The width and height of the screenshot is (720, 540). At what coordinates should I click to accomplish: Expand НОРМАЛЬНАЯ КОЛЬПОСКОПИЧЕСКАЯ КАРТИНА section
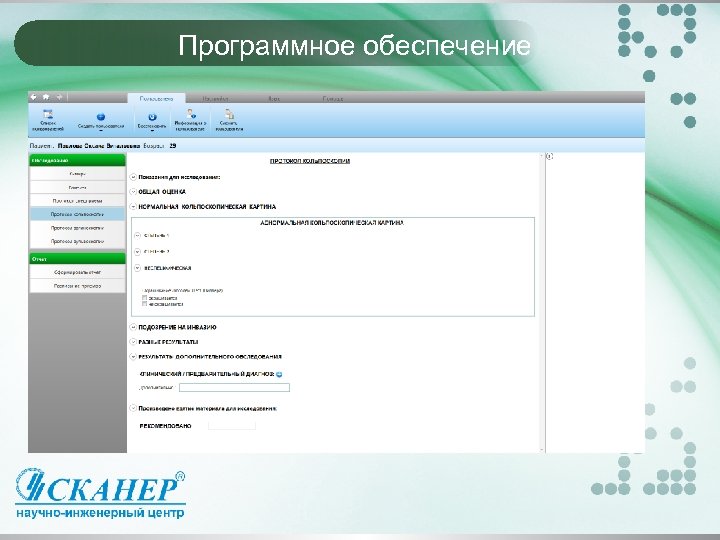[x=133, y=207]
